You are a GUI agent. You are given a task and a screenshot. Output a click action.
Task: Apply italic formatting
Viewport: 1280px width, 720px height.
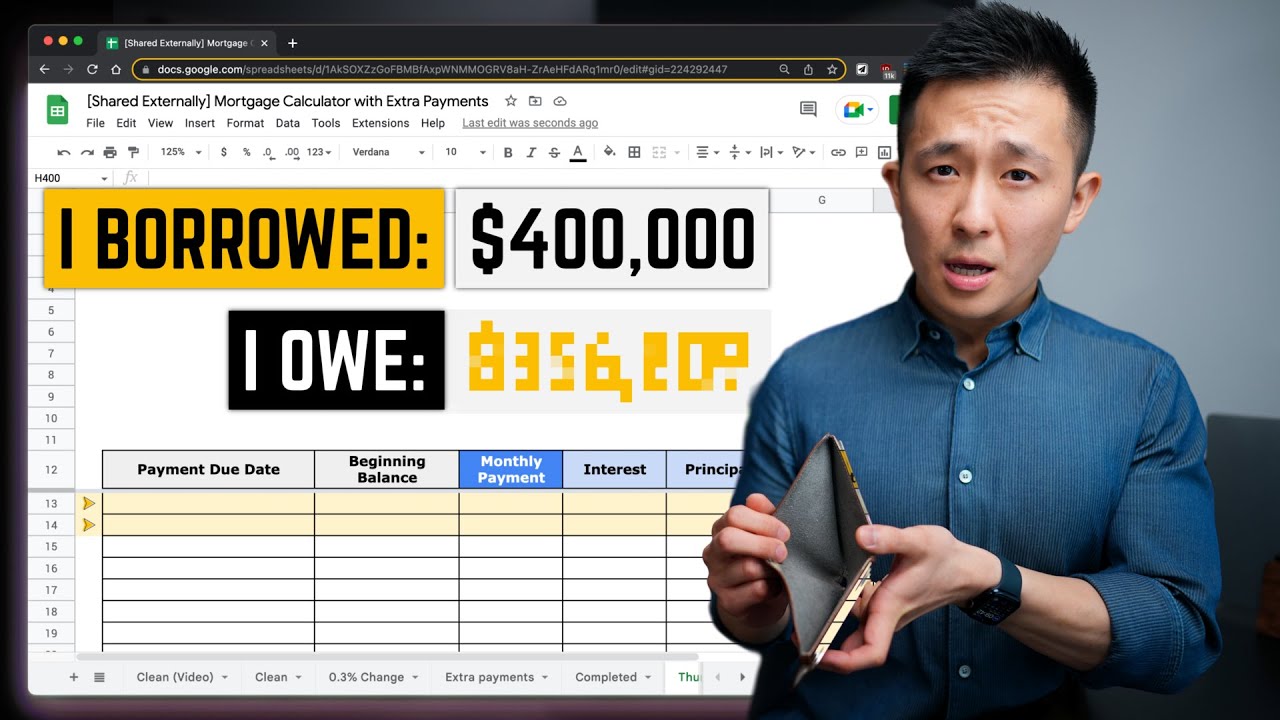pos(532,152)
